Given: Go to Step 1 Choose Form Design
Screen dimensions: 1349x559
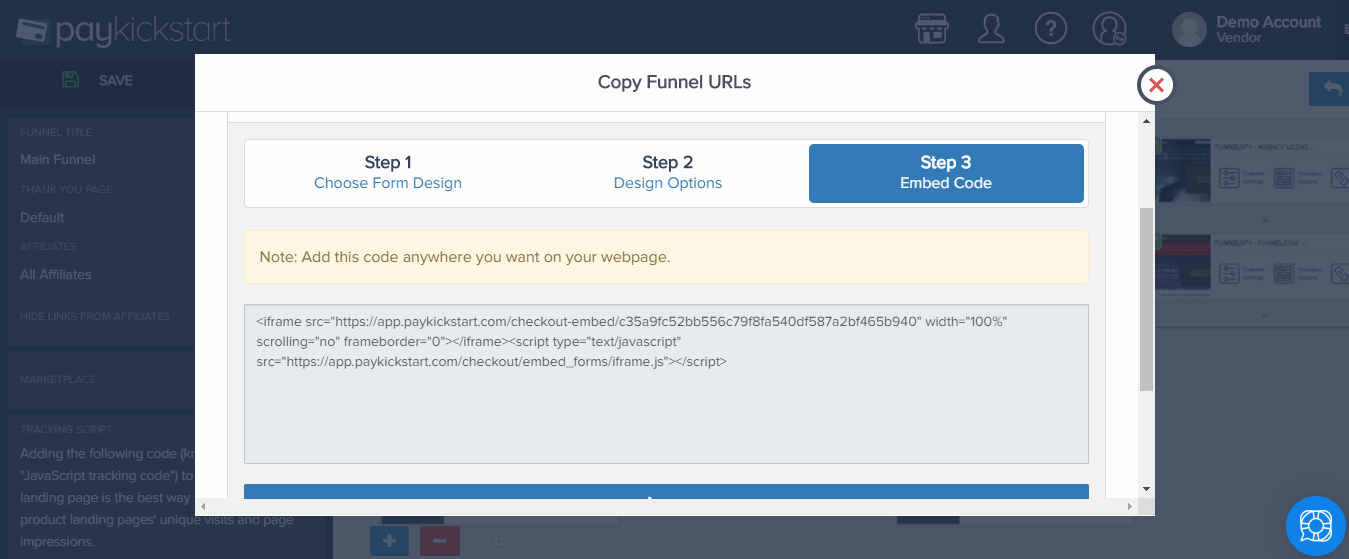Looking at the screenshot, I should pyautogui.click(x=388, y=172).
